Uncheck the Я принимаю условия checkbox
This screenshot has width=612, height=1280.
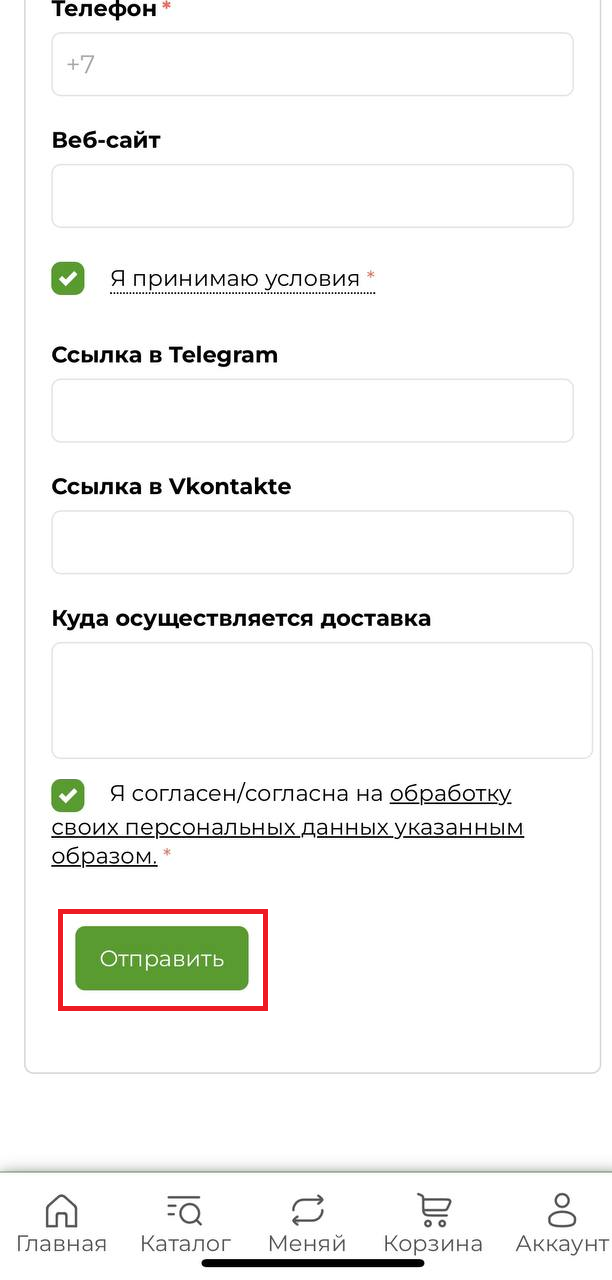pos(68,278)
